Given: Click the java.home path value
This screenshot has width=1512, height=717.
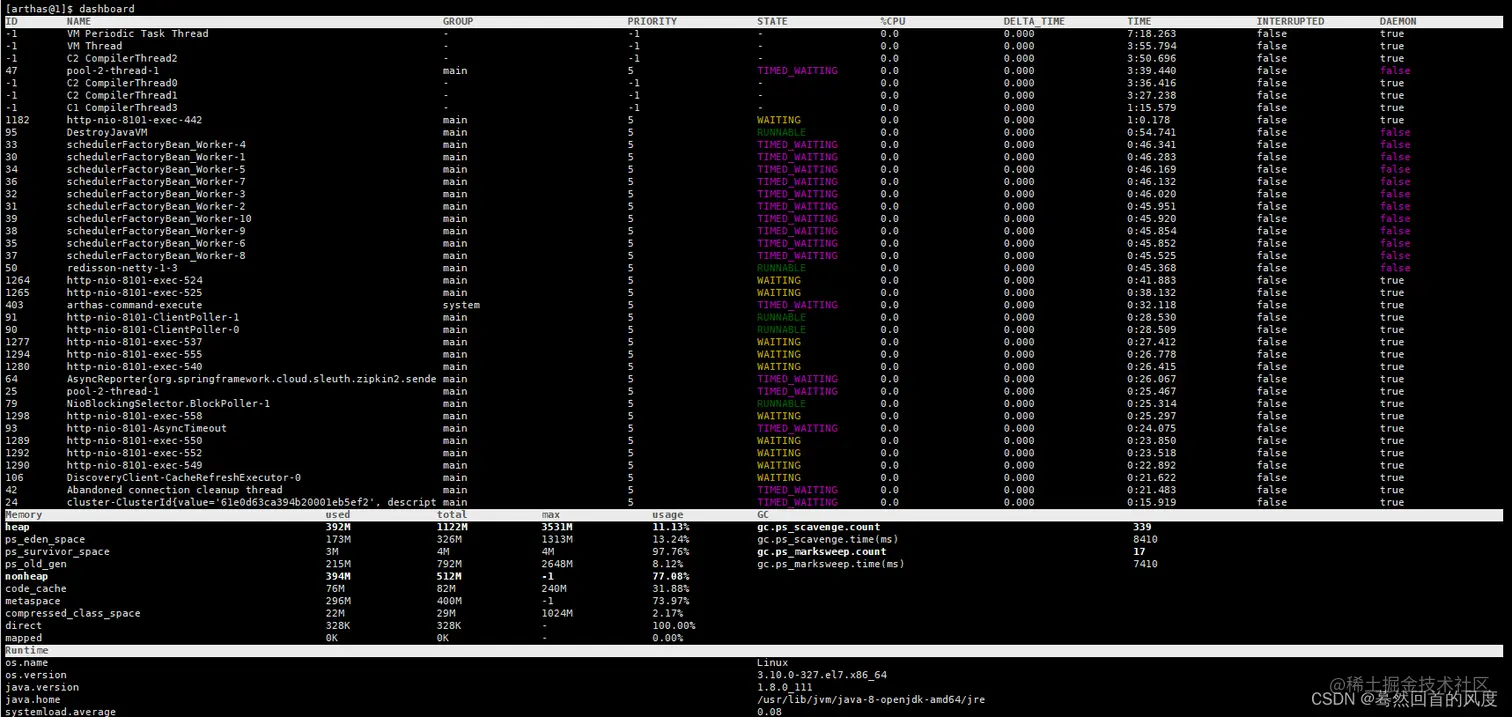Looking at the screenshot, I should [x=871, y=700].
